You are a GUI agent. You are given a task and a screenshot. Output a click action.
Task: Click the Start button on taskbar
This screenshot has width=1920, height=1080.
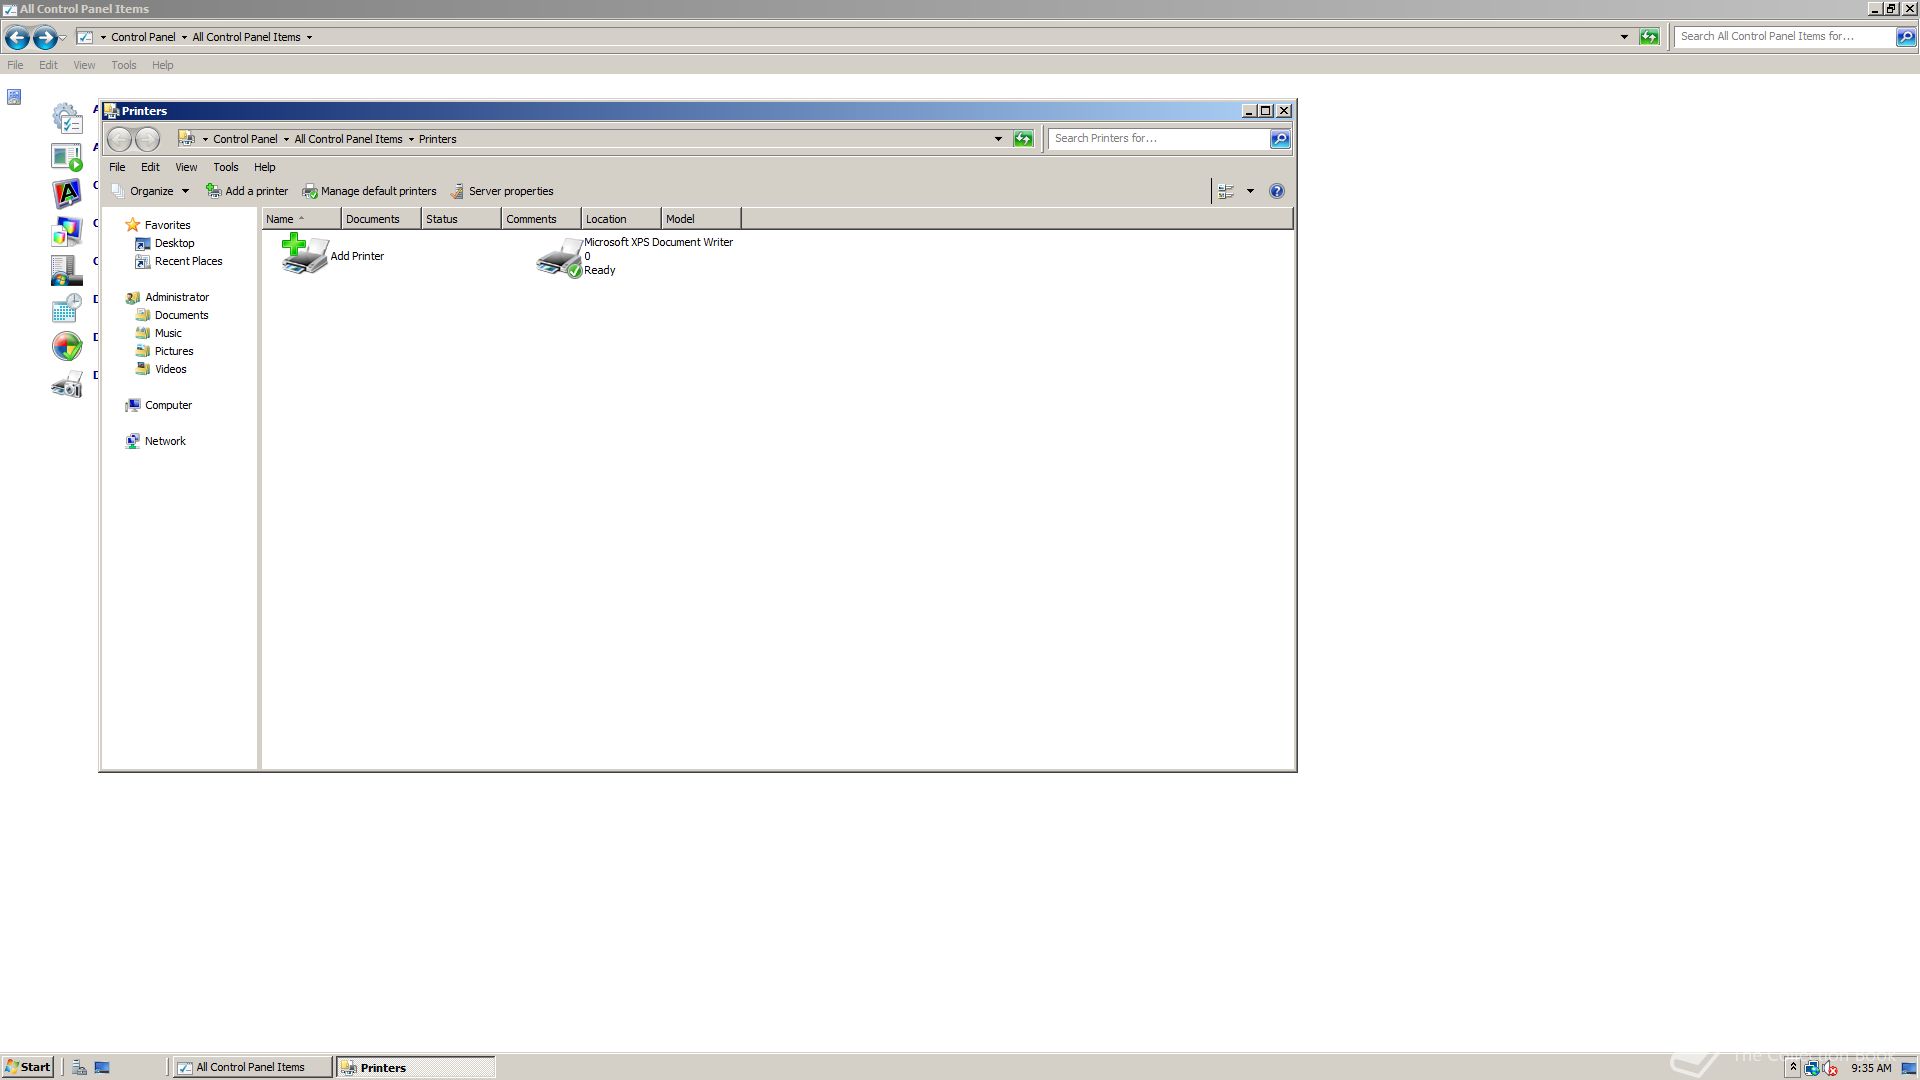[28, 1067]
